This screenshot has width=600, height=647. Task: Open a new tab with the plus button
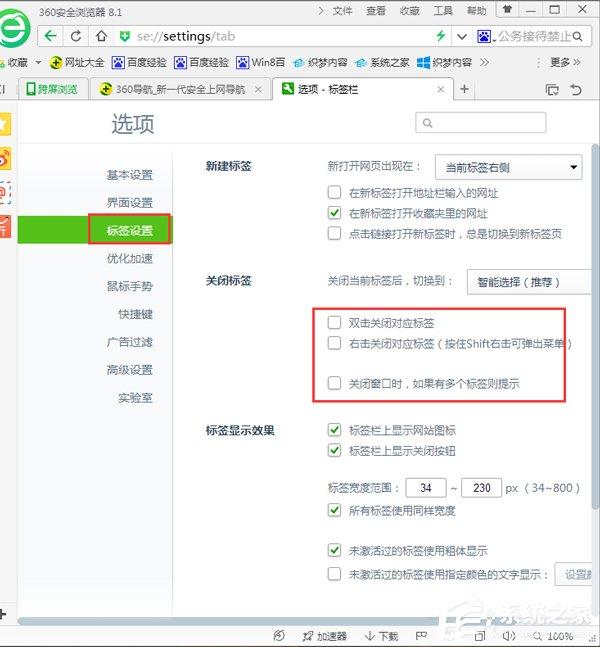click(464, 89)
